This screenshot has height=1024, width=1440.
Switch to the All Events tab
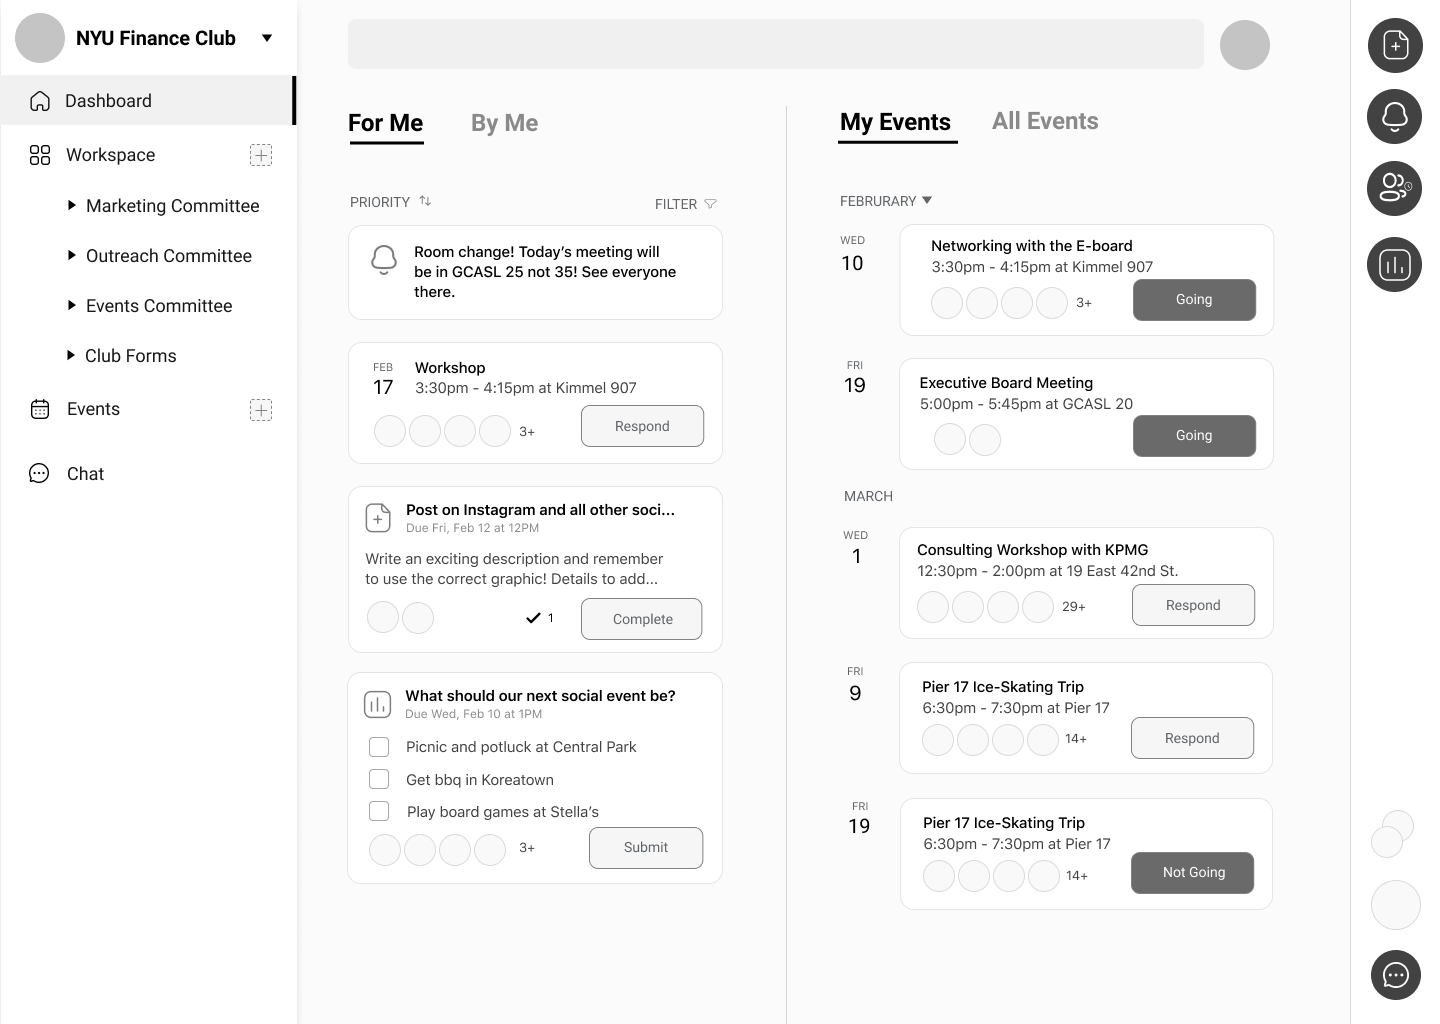tap(1044, 121)
